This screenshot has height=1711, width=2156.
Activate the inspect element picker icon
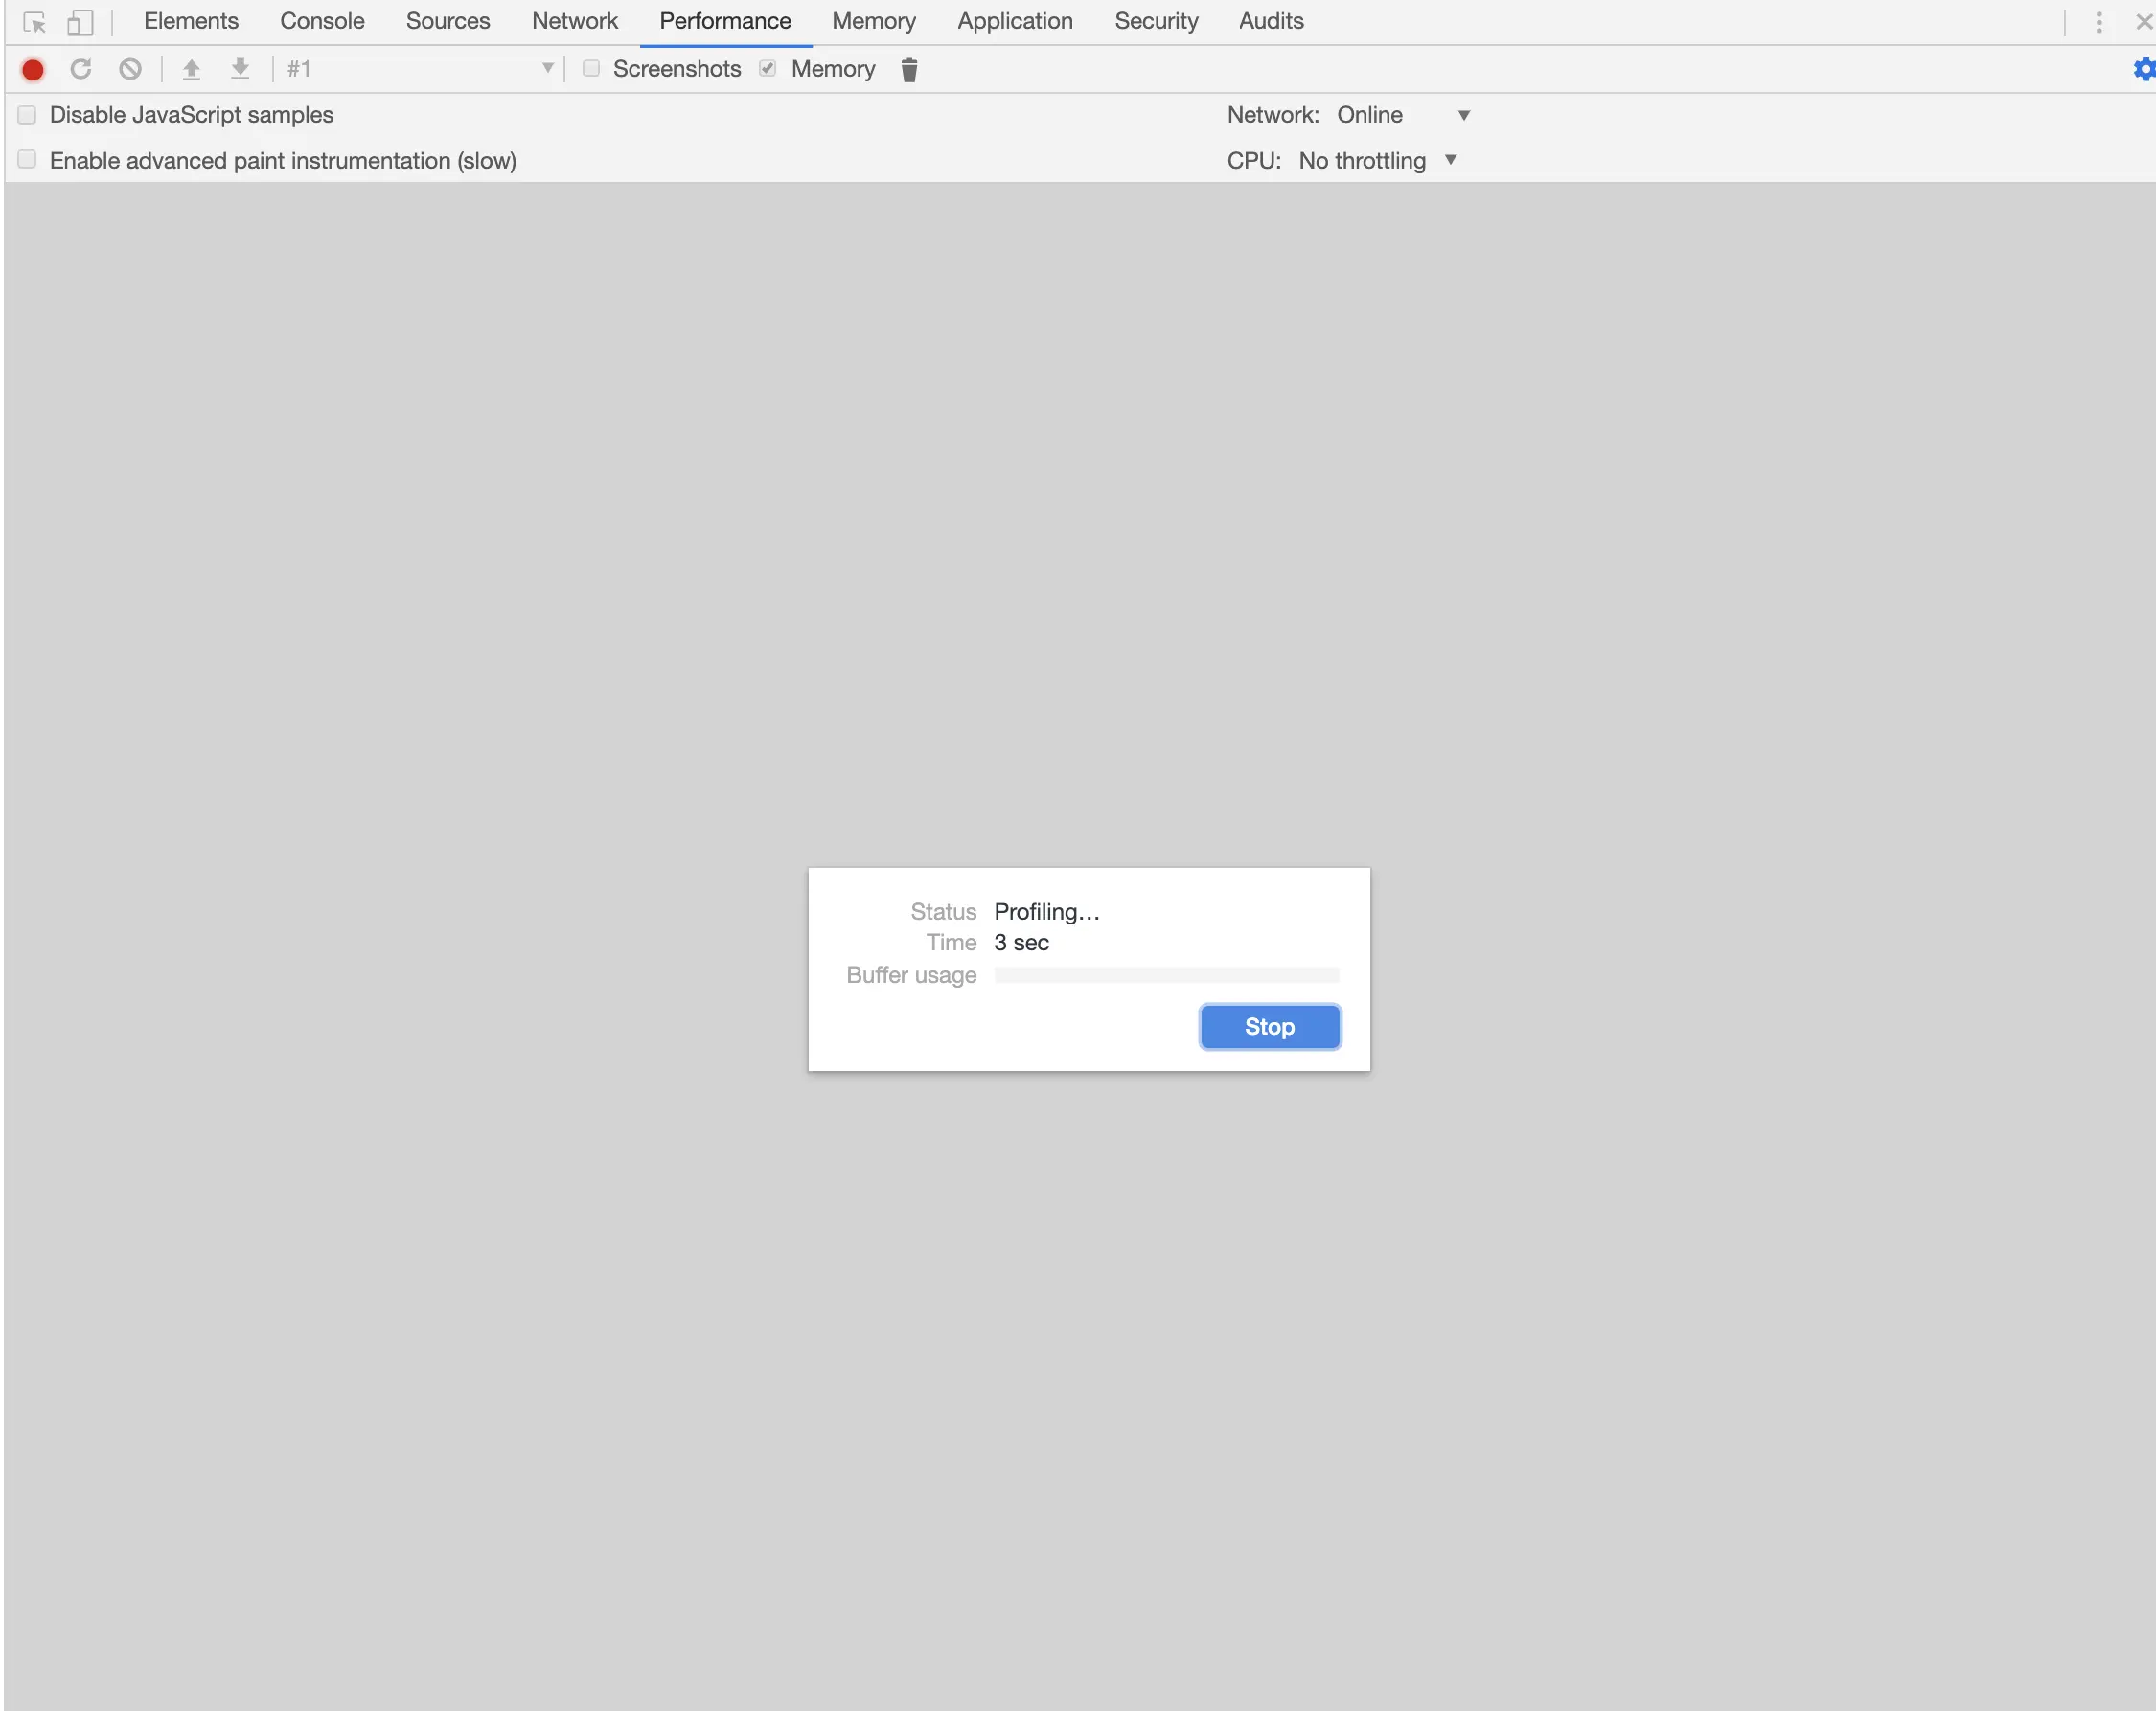[35, 22]
